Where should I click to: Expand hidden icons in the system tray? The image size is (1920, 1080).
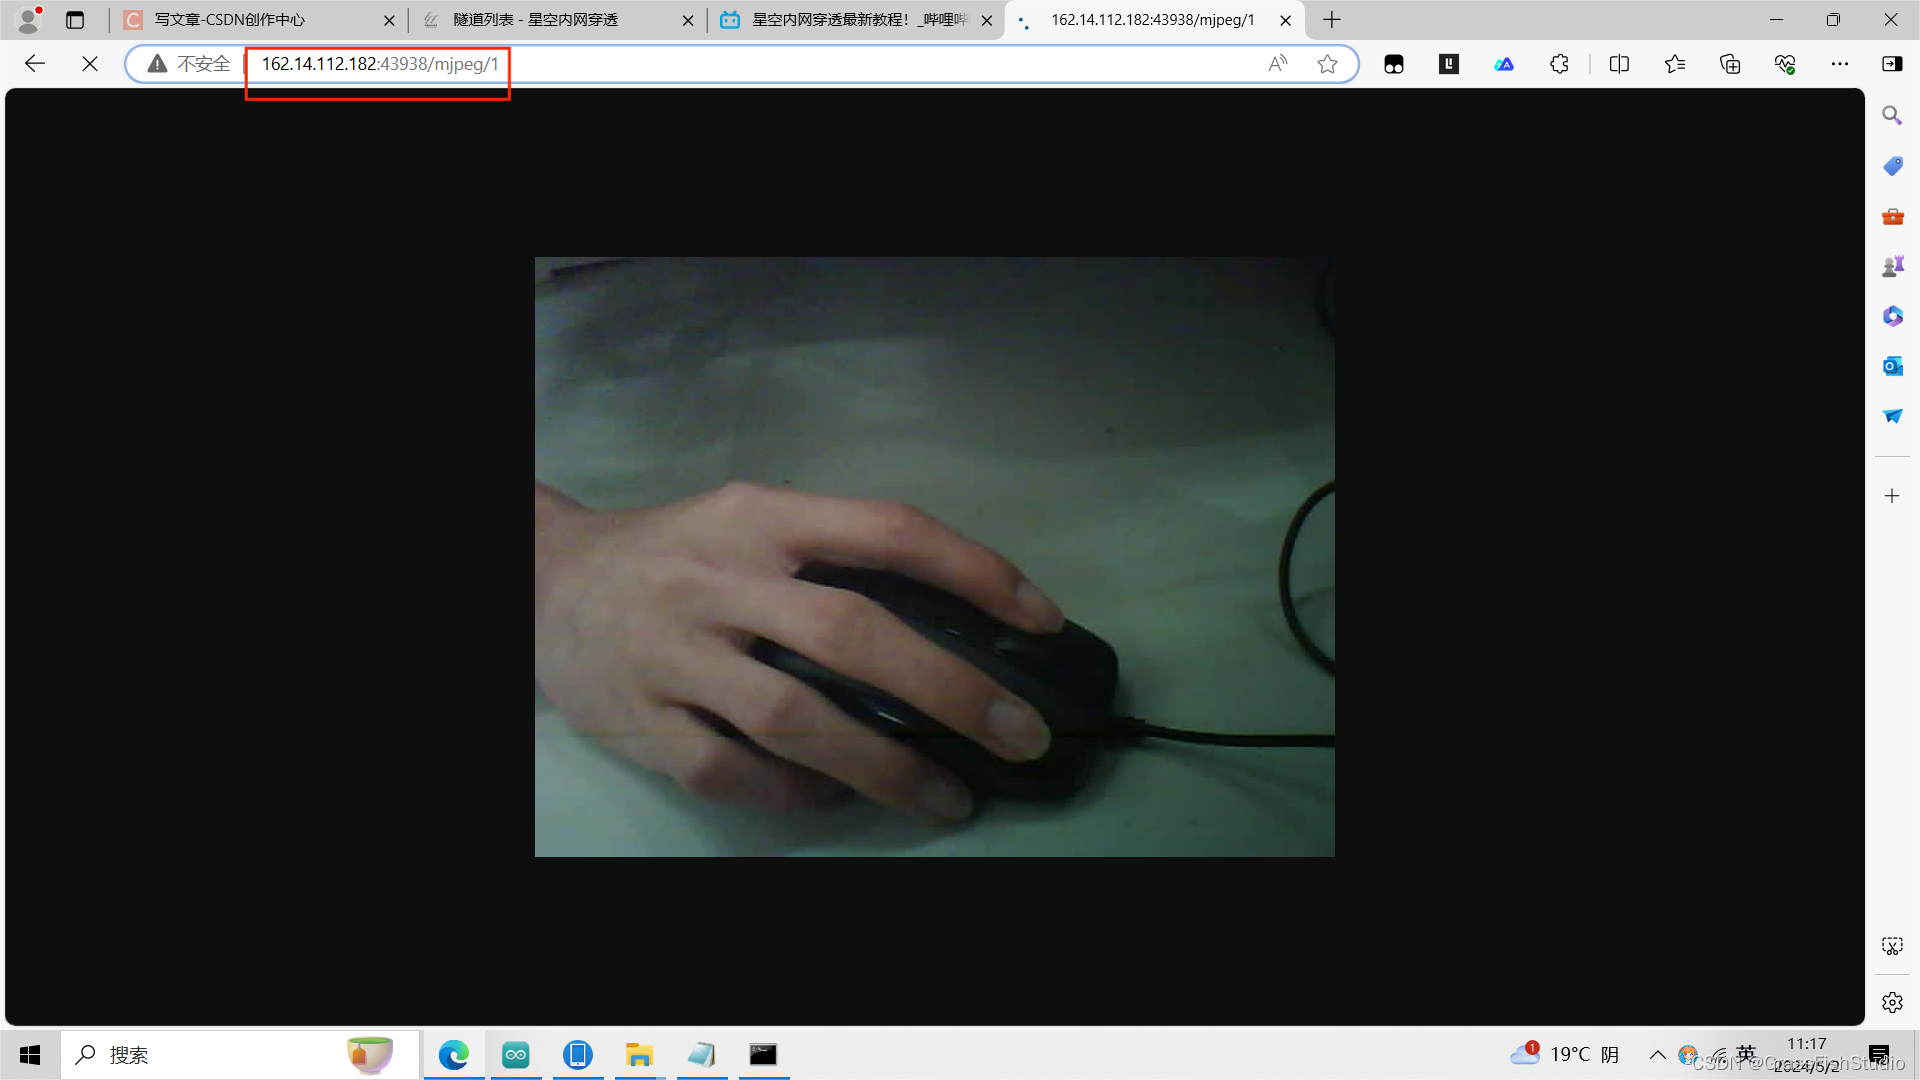point(1657,1054)
